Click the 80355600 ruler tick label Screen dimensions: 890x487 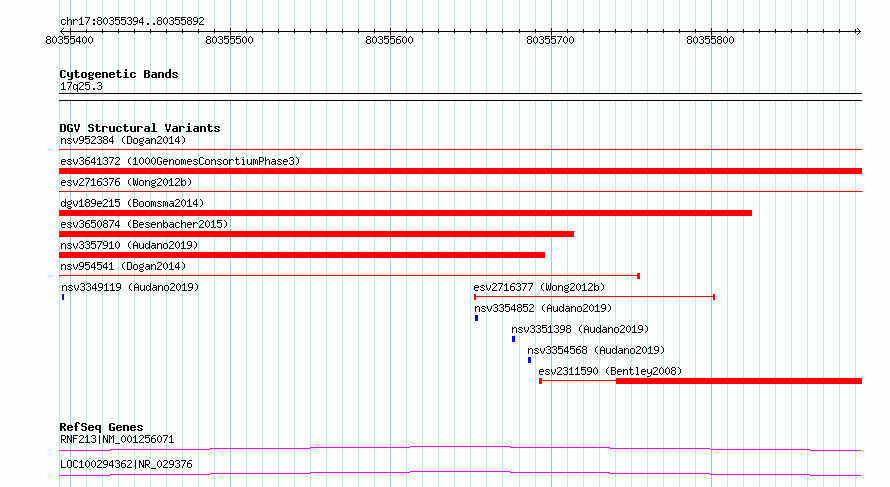pyautogui.click(x=389, y=40)
